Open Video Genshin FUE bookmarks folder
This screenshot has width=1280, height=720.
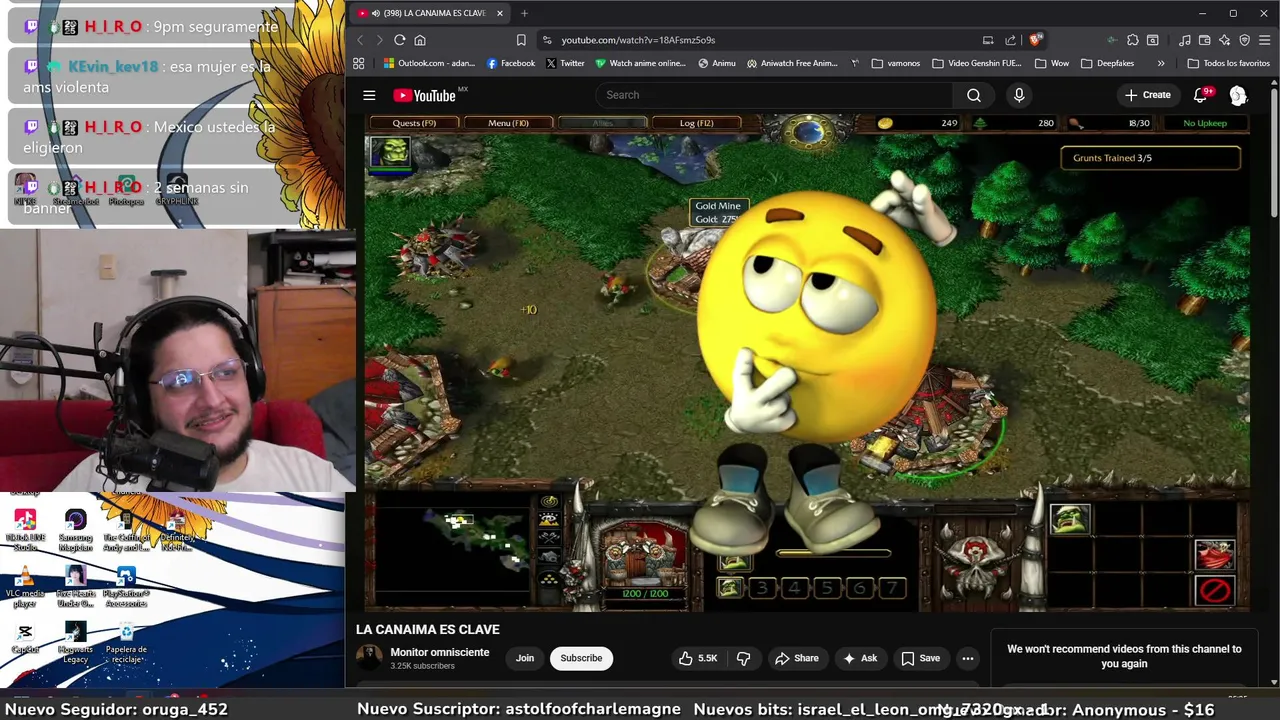pyautogui.click(x=976, y=63)
